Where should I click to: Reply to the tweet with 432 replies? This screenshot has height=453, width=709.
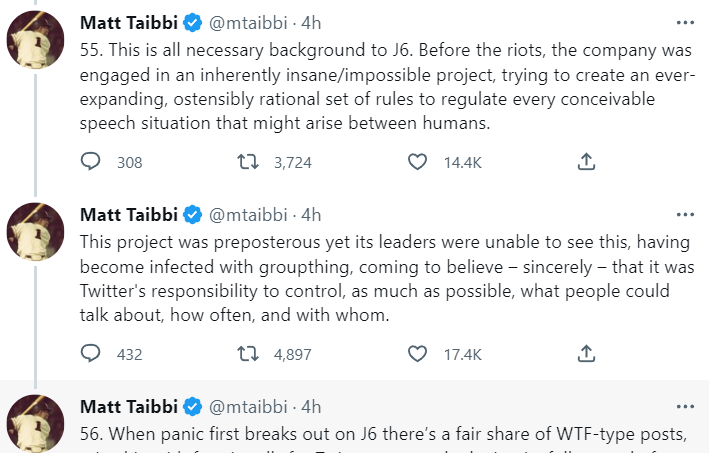(91, 353)
